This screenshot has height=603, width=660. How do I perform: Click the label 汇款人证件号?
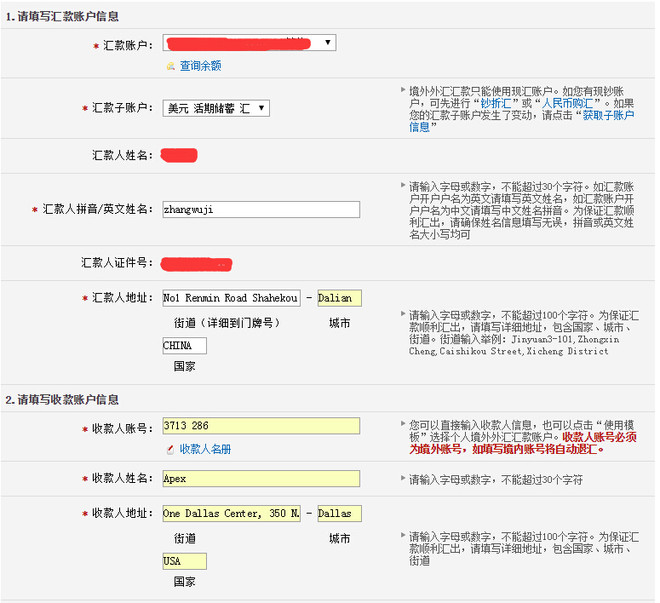point(117,263)
